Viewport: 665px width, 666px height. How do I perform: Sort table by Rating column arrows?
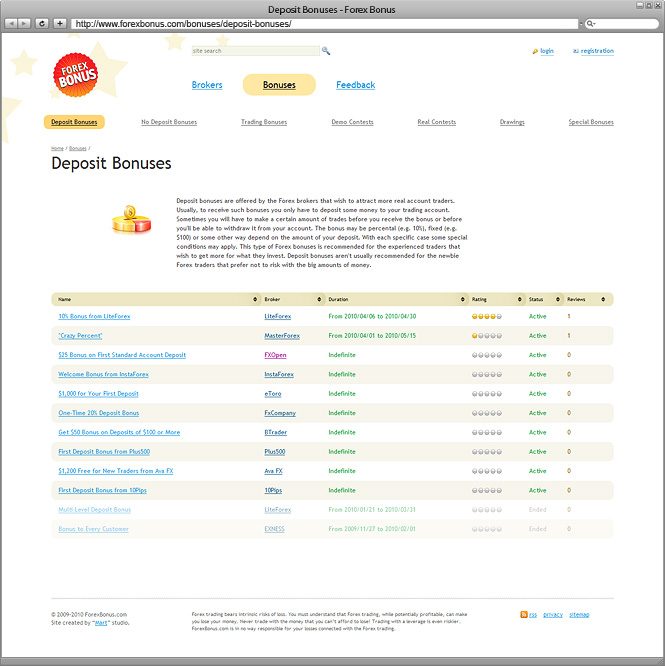tap(519, 299)
